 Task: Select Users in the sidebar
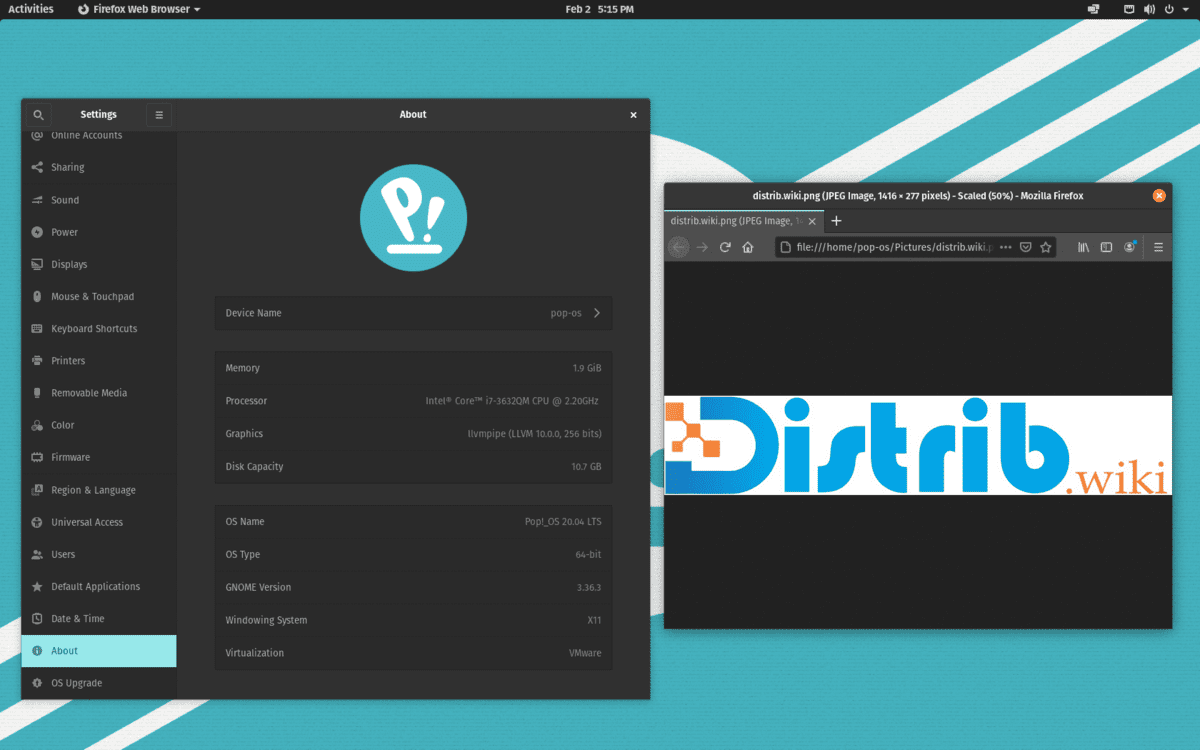click(x=99, y=554)
